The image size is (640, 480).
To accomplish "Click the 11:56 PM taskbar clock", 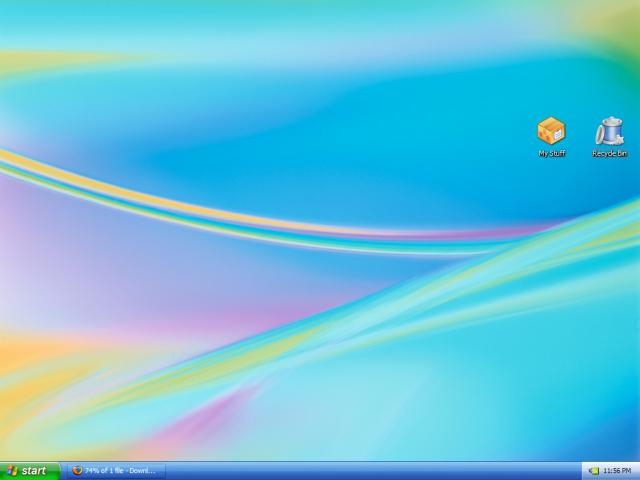I will point(617,471).
